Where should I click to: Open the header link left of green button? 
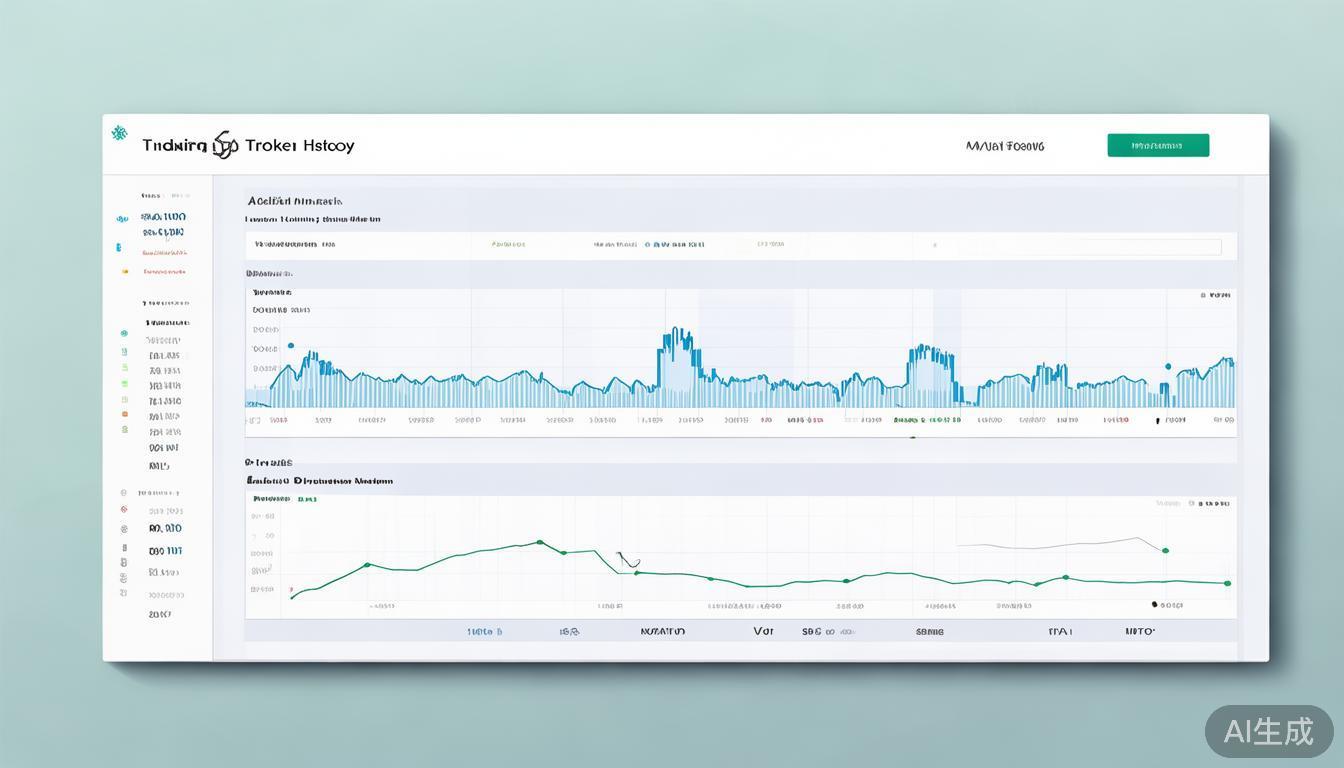pyautogui.click(x=1005, y=146)
